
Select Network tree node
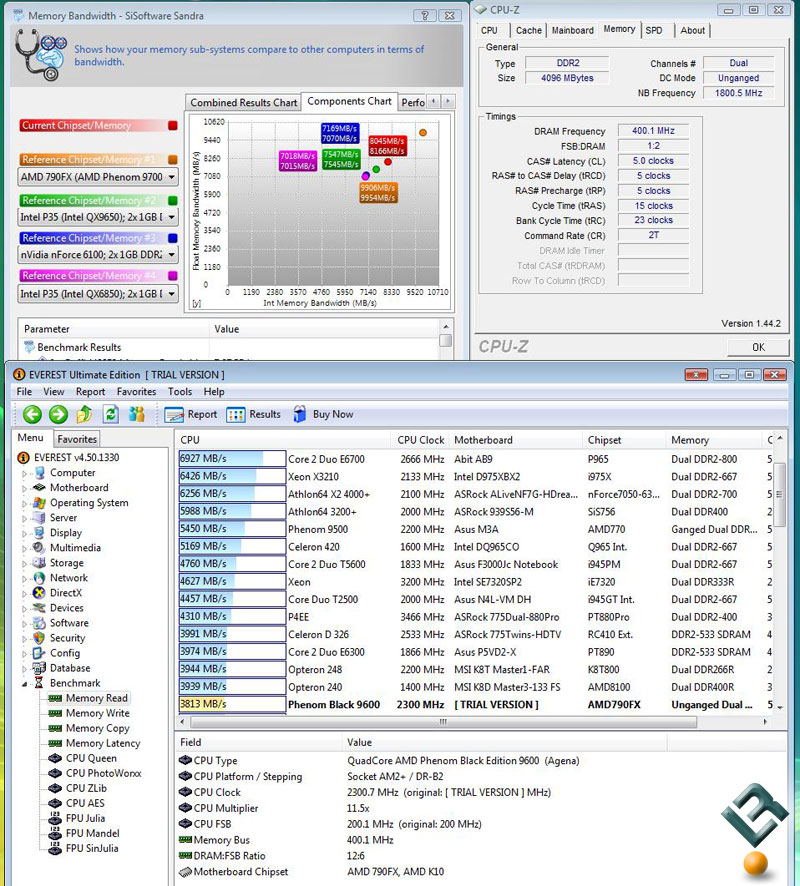pyautogui.click(x=69, y=577)
